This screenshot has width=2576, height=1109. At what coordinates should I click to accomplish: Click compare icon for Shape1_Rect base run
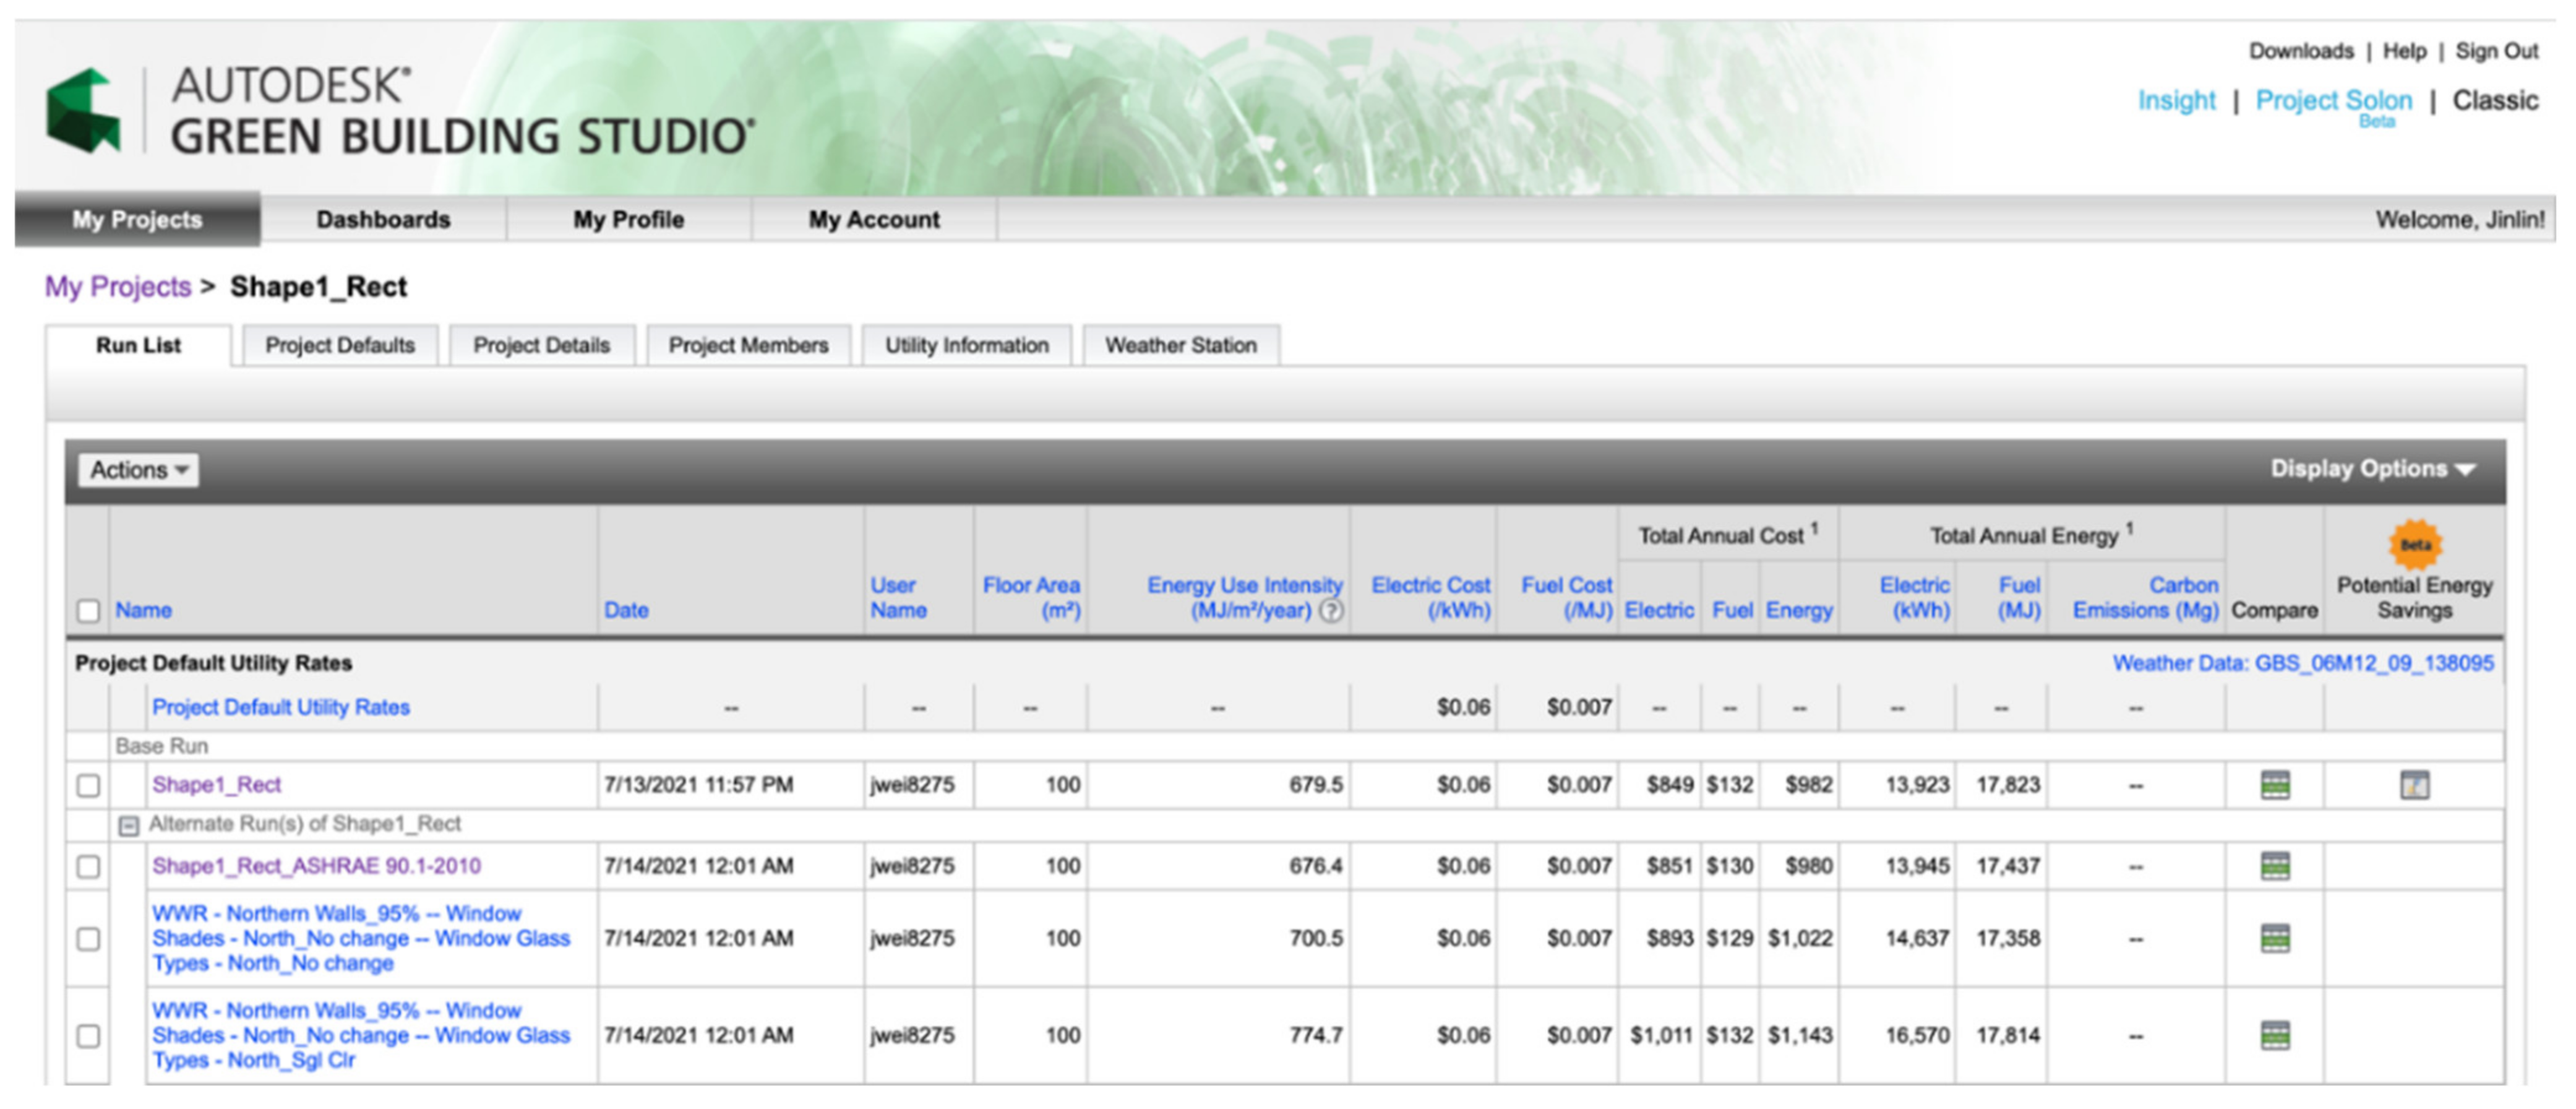(x=2274, y=785)
